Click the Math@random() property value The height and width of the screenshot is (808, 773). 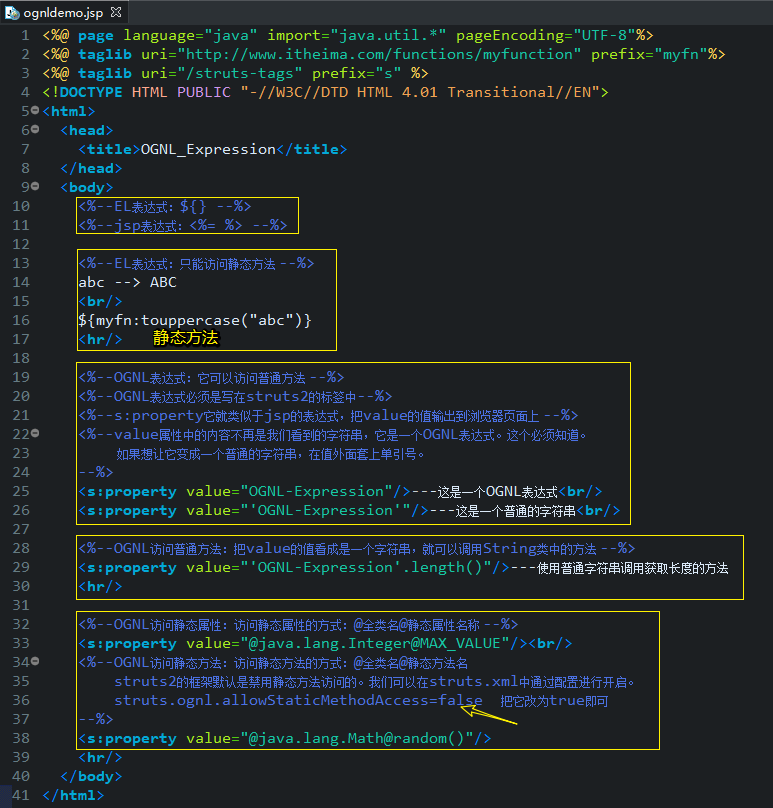tap(357, 738)
